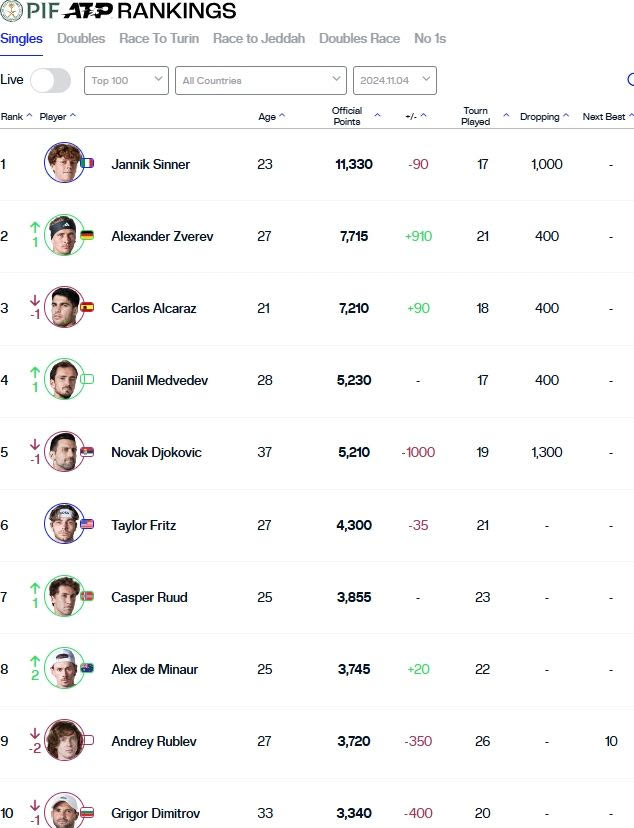Screen dimensions: 634x828
Task: Click Alexander Zverev's German flag icon
Action: (87, 235)
